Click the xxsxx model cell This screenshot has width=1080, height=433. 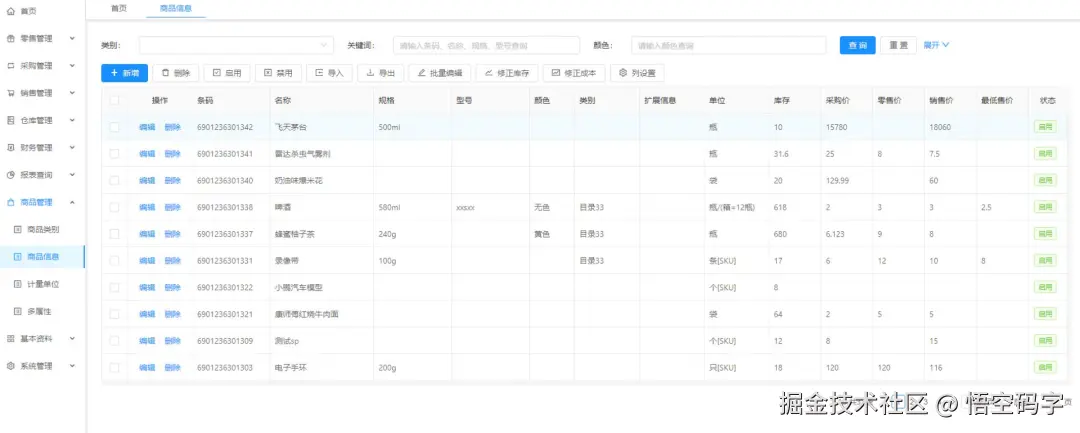pos(466,207)
